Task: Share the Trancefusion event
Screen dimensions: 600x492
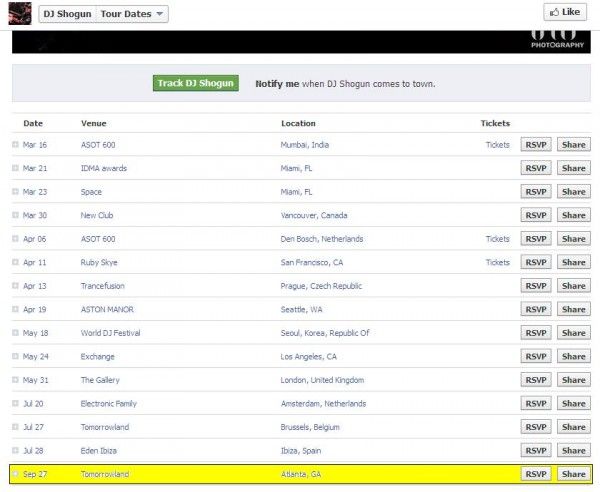Action: [574, 286]
